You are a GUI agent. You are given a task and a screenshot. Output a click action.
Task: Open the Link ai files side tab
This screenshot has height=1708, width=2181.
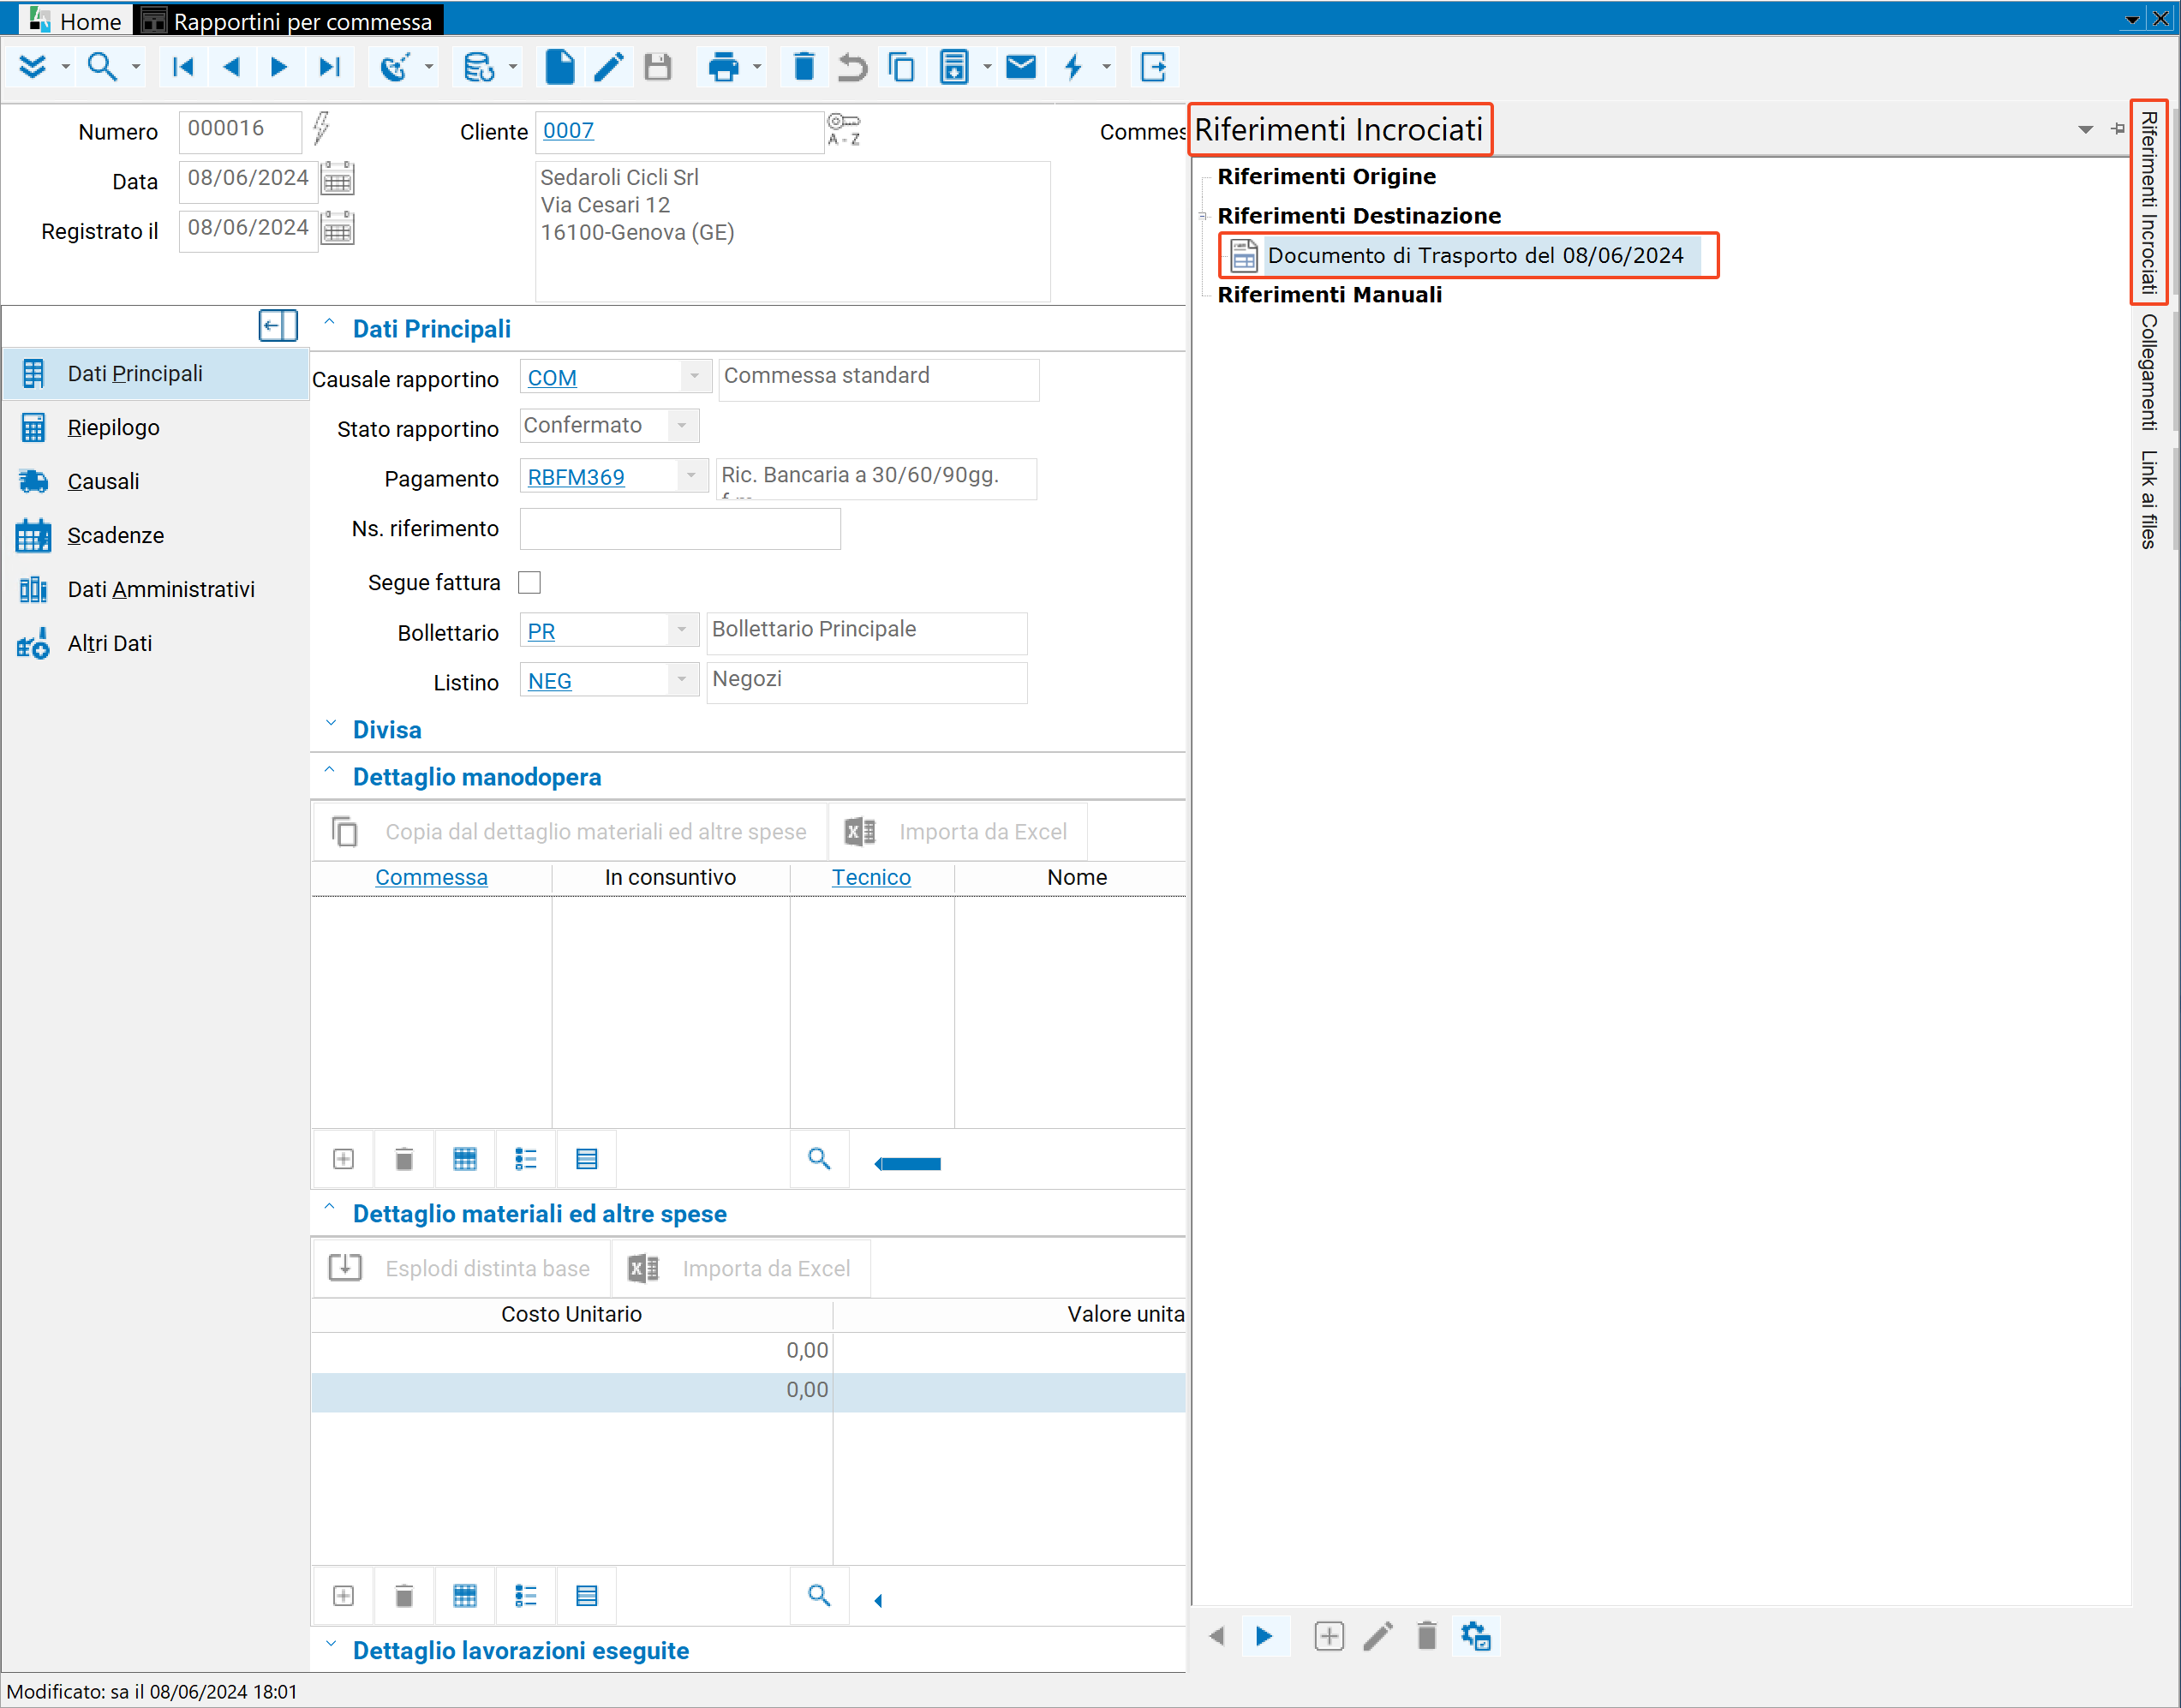click(x=2148, y=499)
